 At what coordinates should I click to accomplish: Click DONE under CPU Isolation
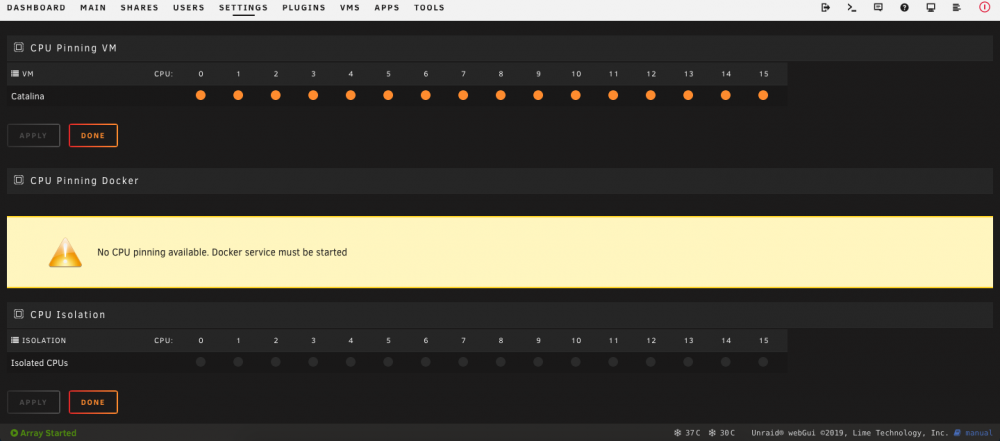click(x=93, y=402)
